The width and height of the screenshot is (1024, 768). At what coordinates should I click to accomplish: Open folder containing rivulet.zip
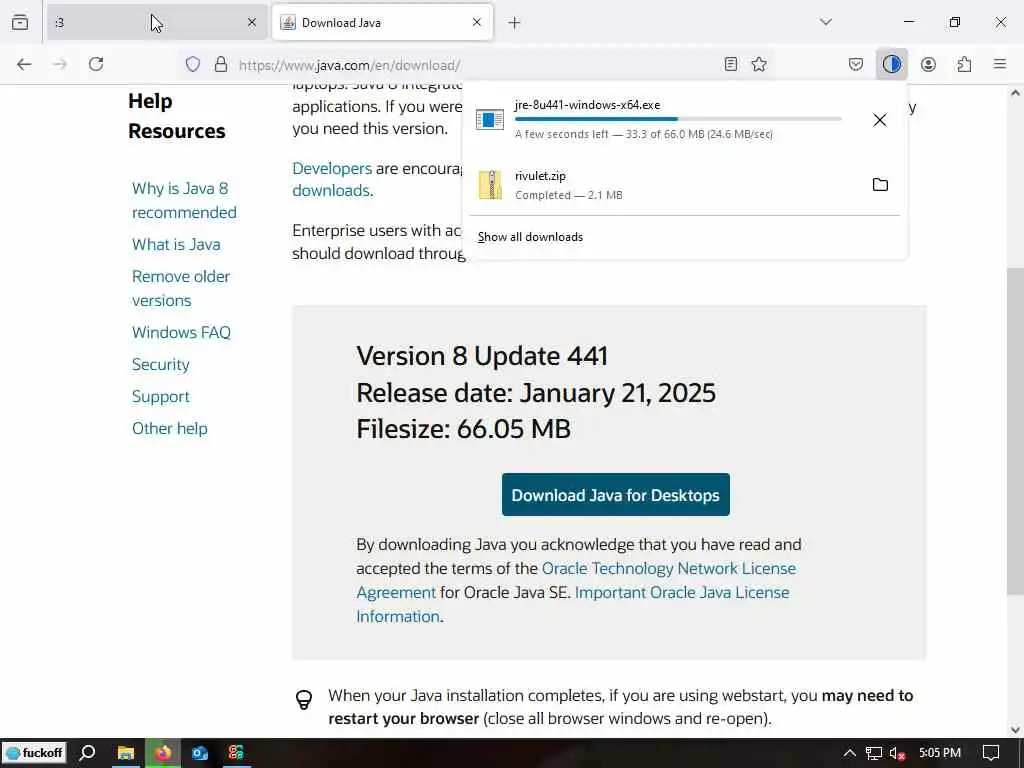880,185
